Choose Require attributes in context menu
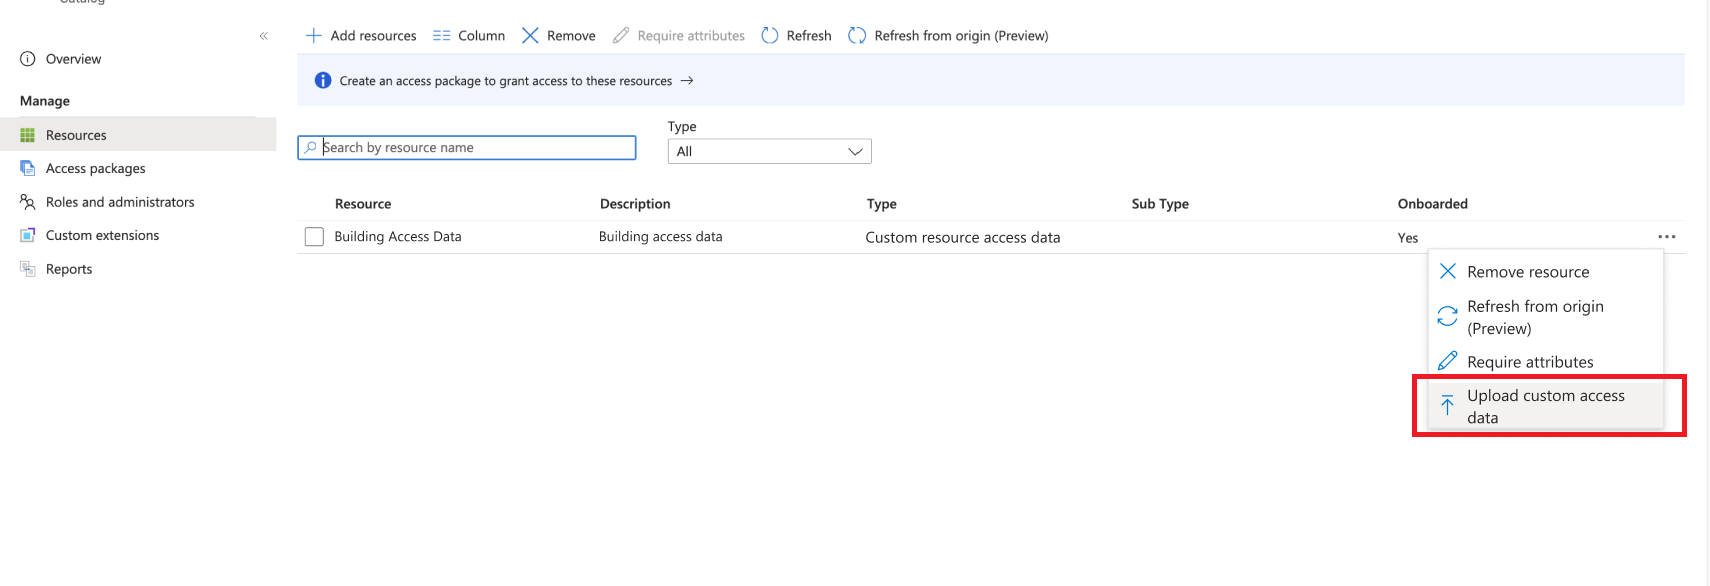 tap(1529, 362)
